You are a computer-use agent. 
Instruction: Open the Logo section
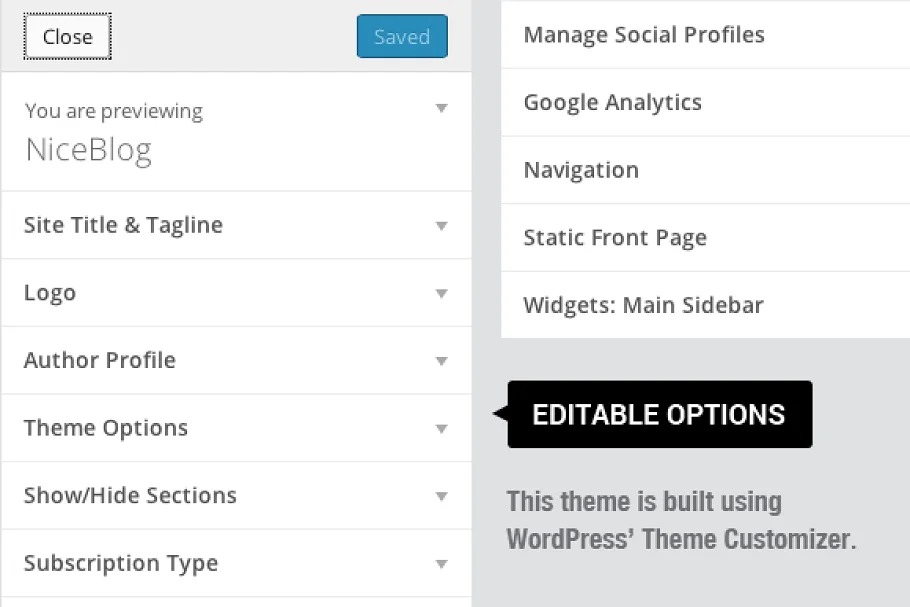50,293
